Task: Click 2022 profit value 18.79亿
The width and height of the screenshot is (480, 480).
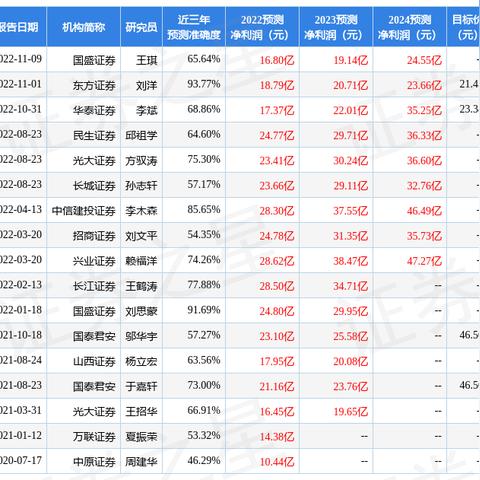Action: coord(277,86)
